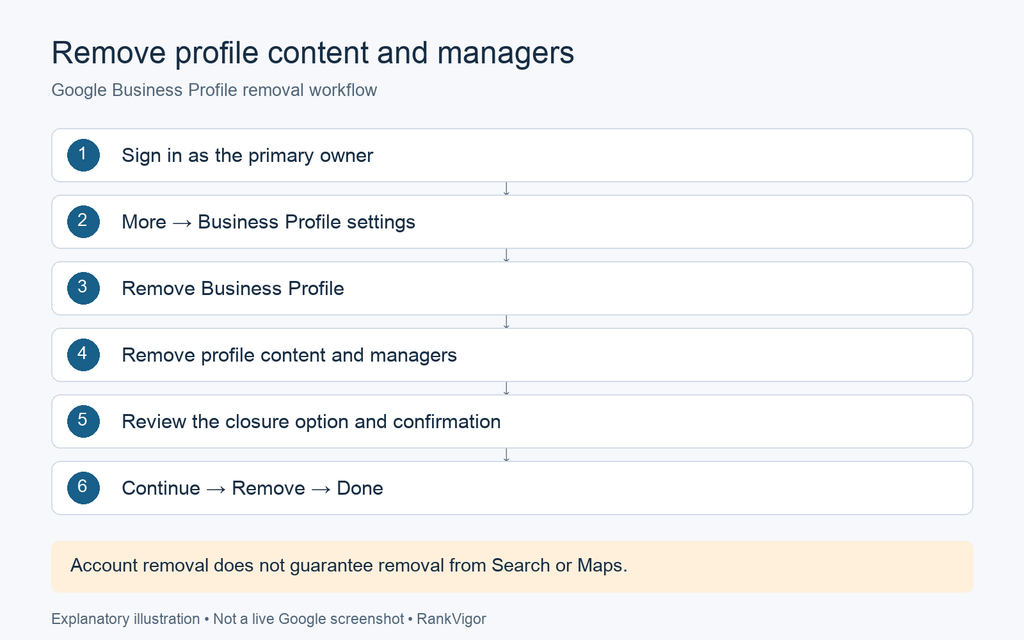Image resolution: width=1024 pixels, height=640 pixels.
Task: Select step 4 "Remove profile content and managers"
Action: tap(512, 355)
